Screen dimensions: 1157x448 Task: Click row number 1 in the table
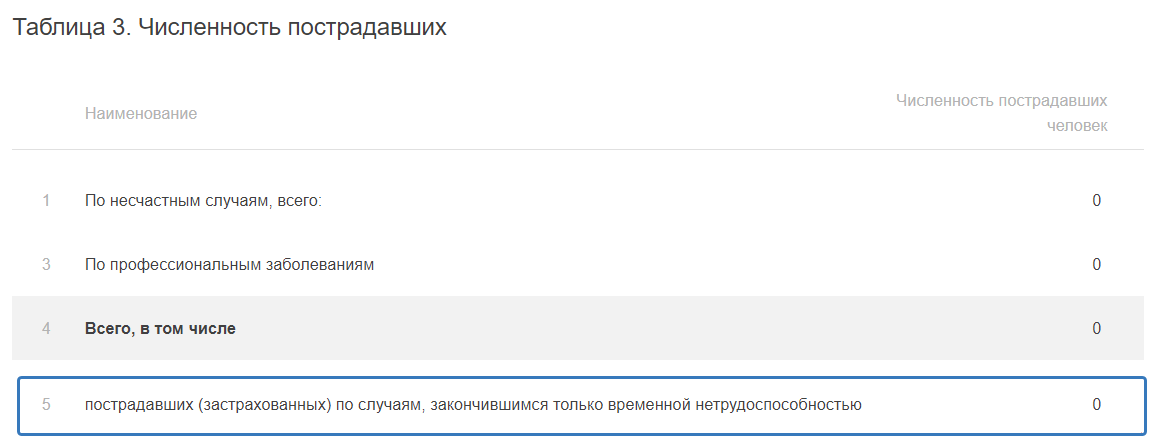click(x=46, y=200)
